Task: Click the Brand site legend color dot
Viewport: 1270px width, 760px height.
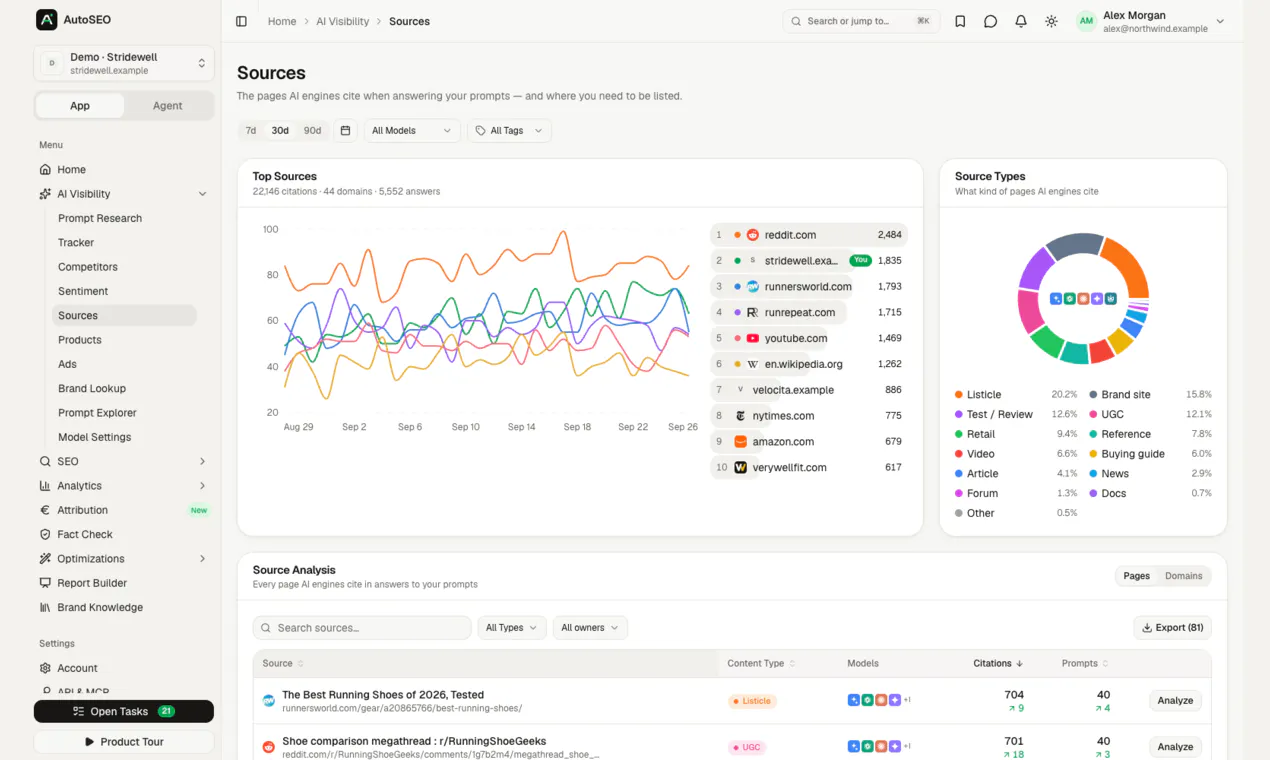Action: 1093,395
